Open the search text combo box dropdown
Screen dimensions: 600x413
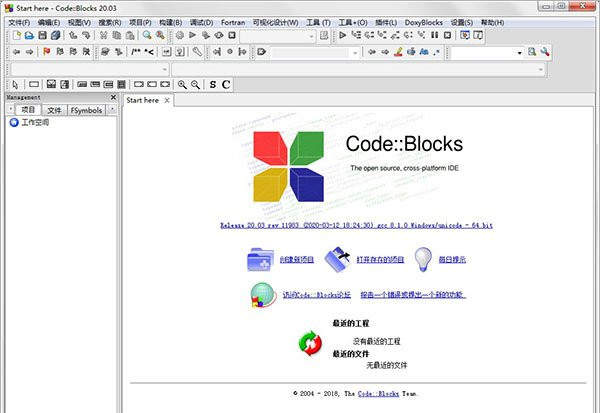pos(520,52)
